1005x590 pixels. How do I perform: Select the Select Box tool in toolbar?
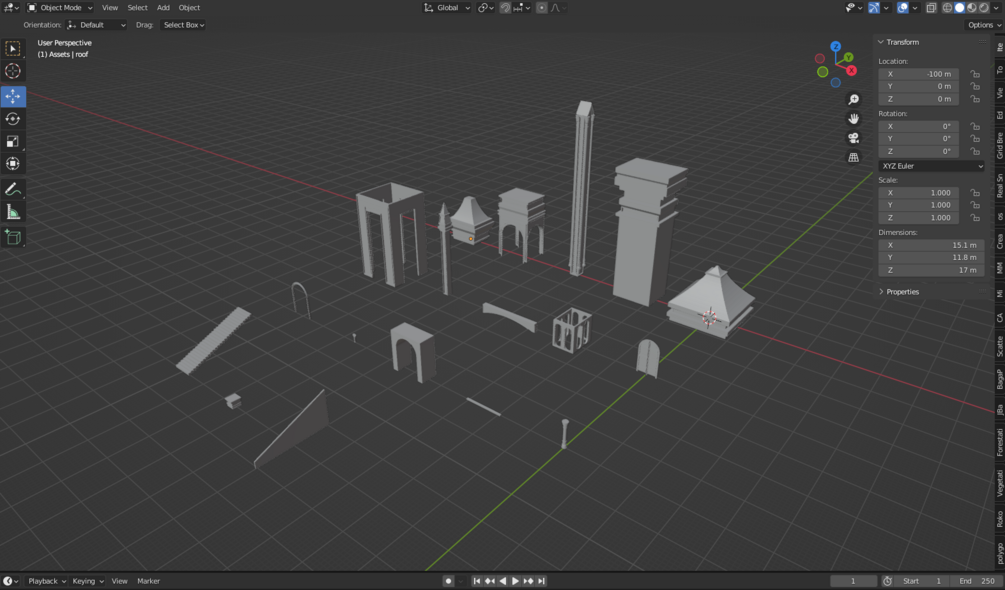pyautogui.click(x=13, y=49)
